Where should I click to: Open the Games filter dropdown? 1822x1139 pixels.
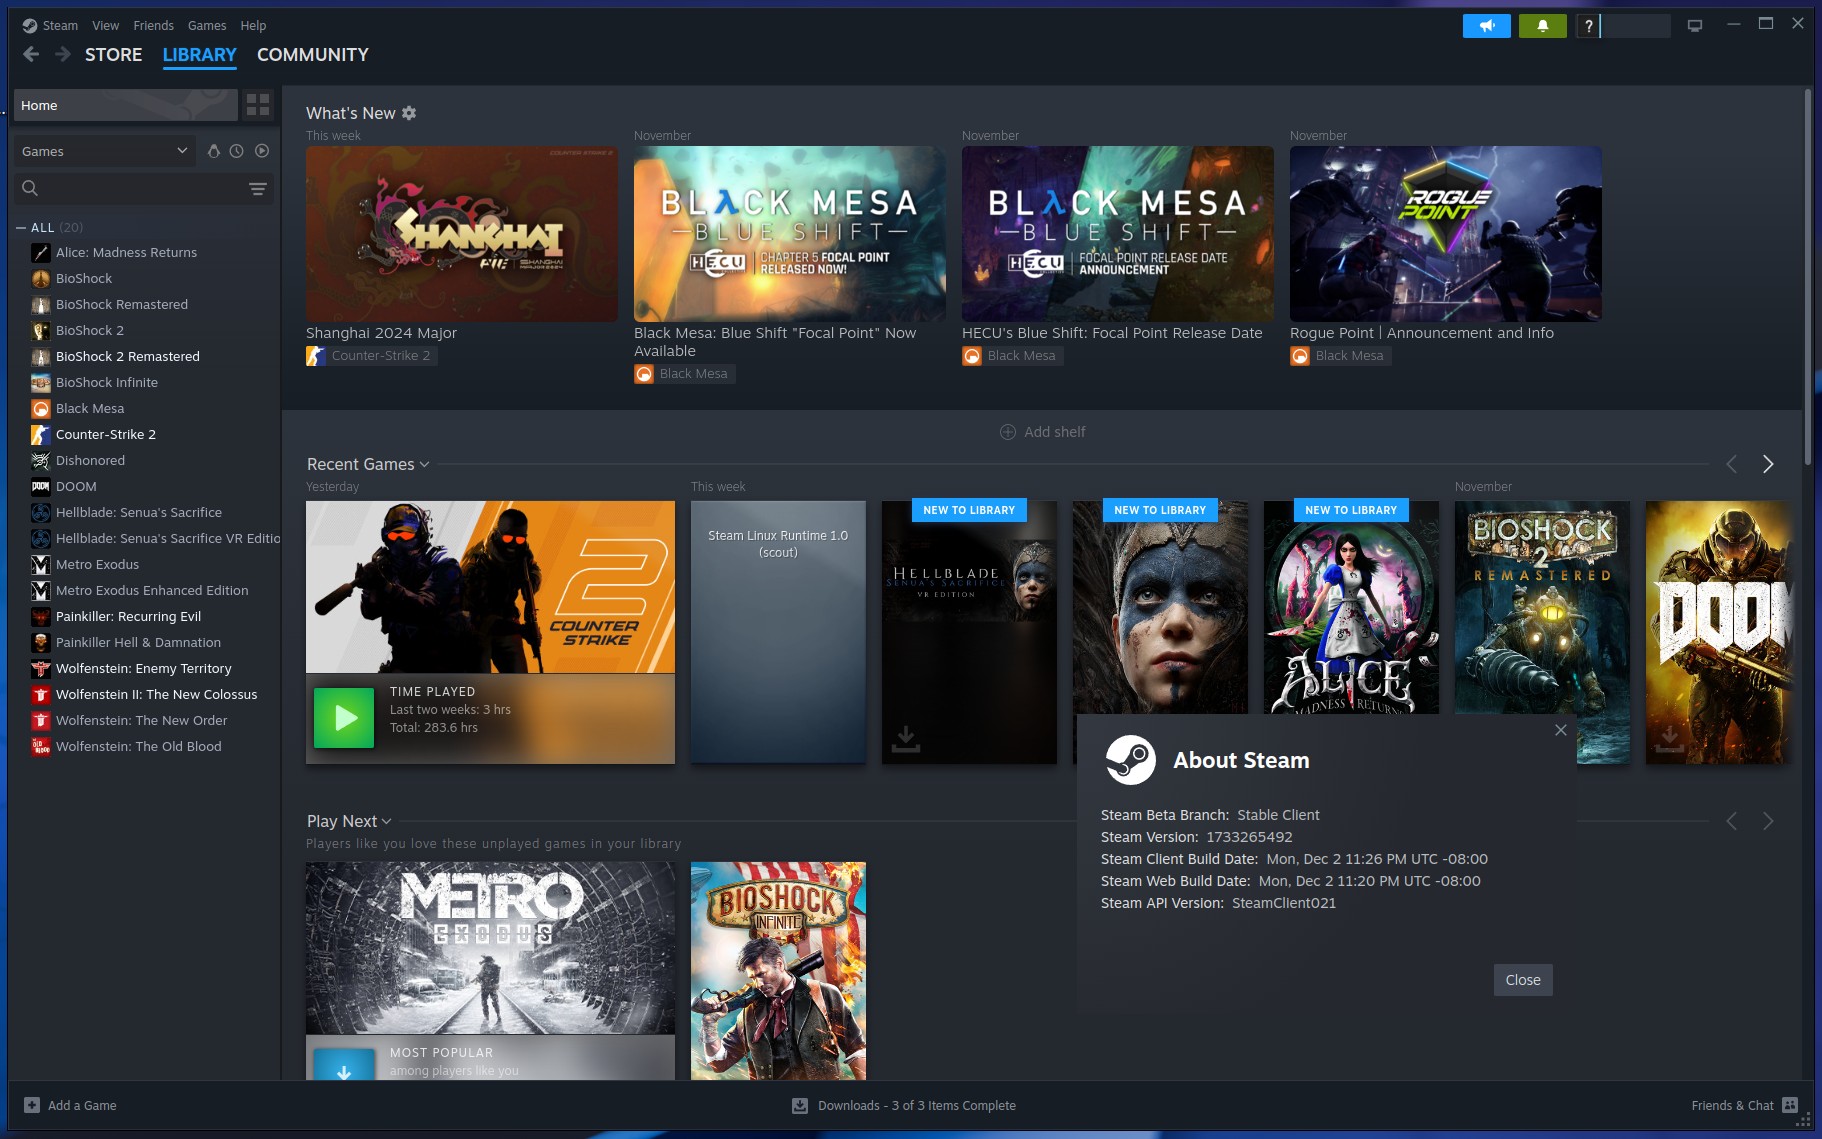104,151
